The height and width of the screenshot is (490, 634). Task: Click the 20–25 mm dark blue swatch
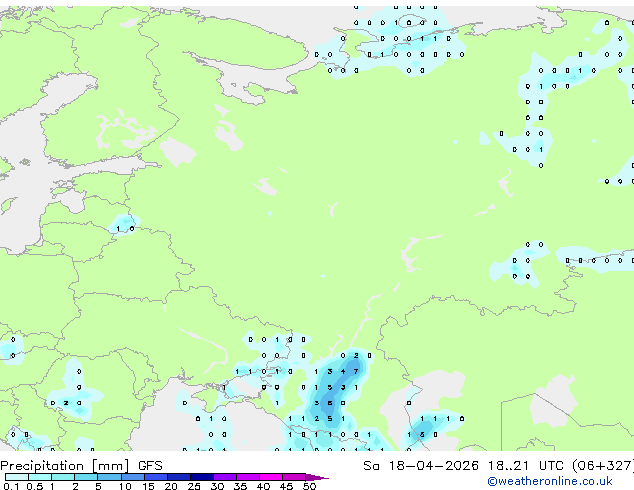coord(179,477)
